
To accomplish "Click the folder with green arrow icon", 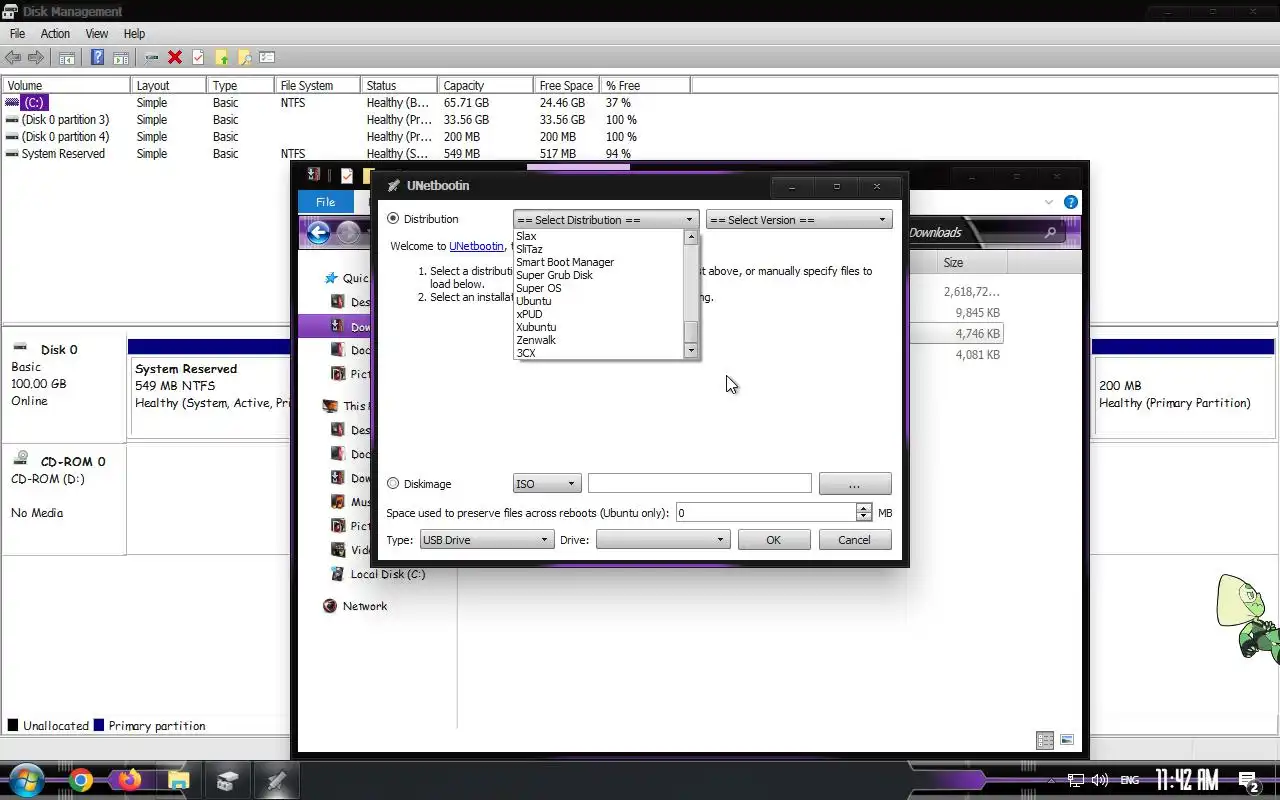I will click(221, 58).
